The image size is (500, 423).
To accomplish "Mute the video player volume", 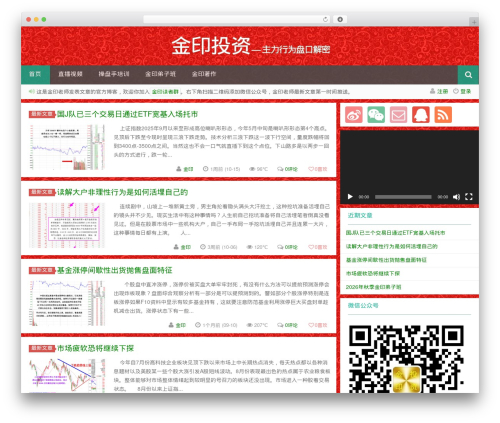I will pyautogui.click(x=456, y=197).
